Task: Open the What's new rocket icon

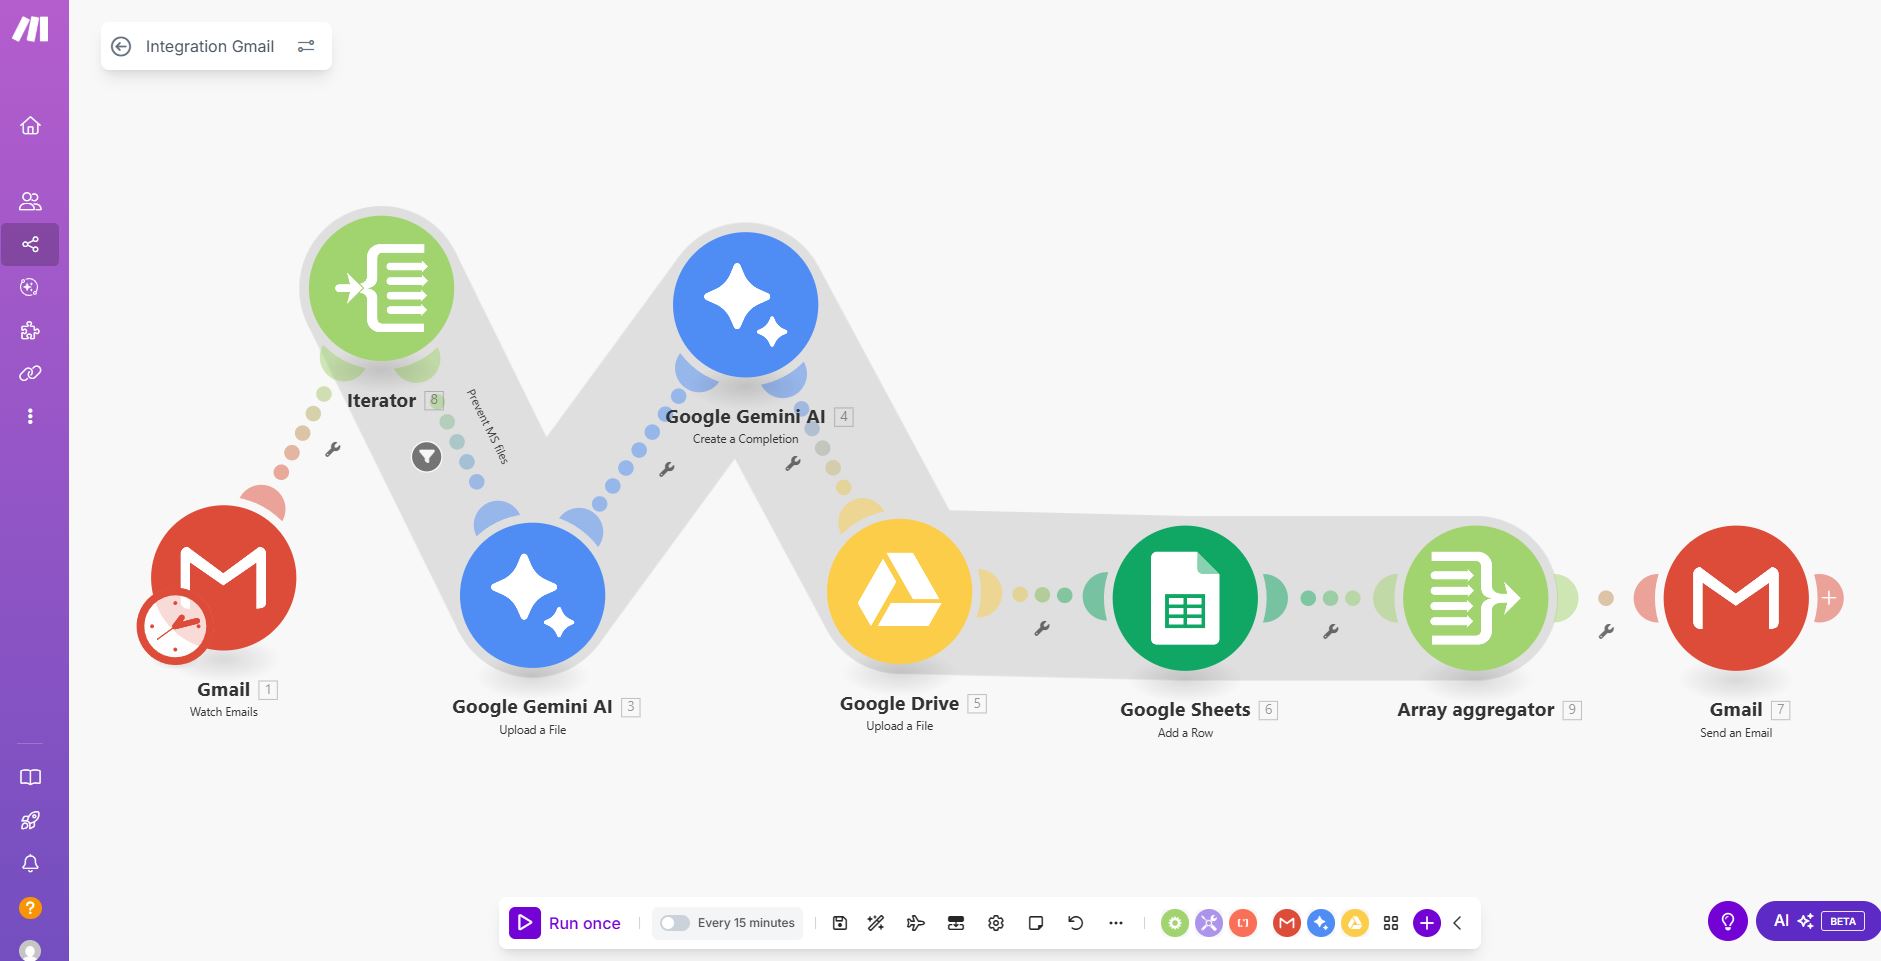Action: point(30,820)
